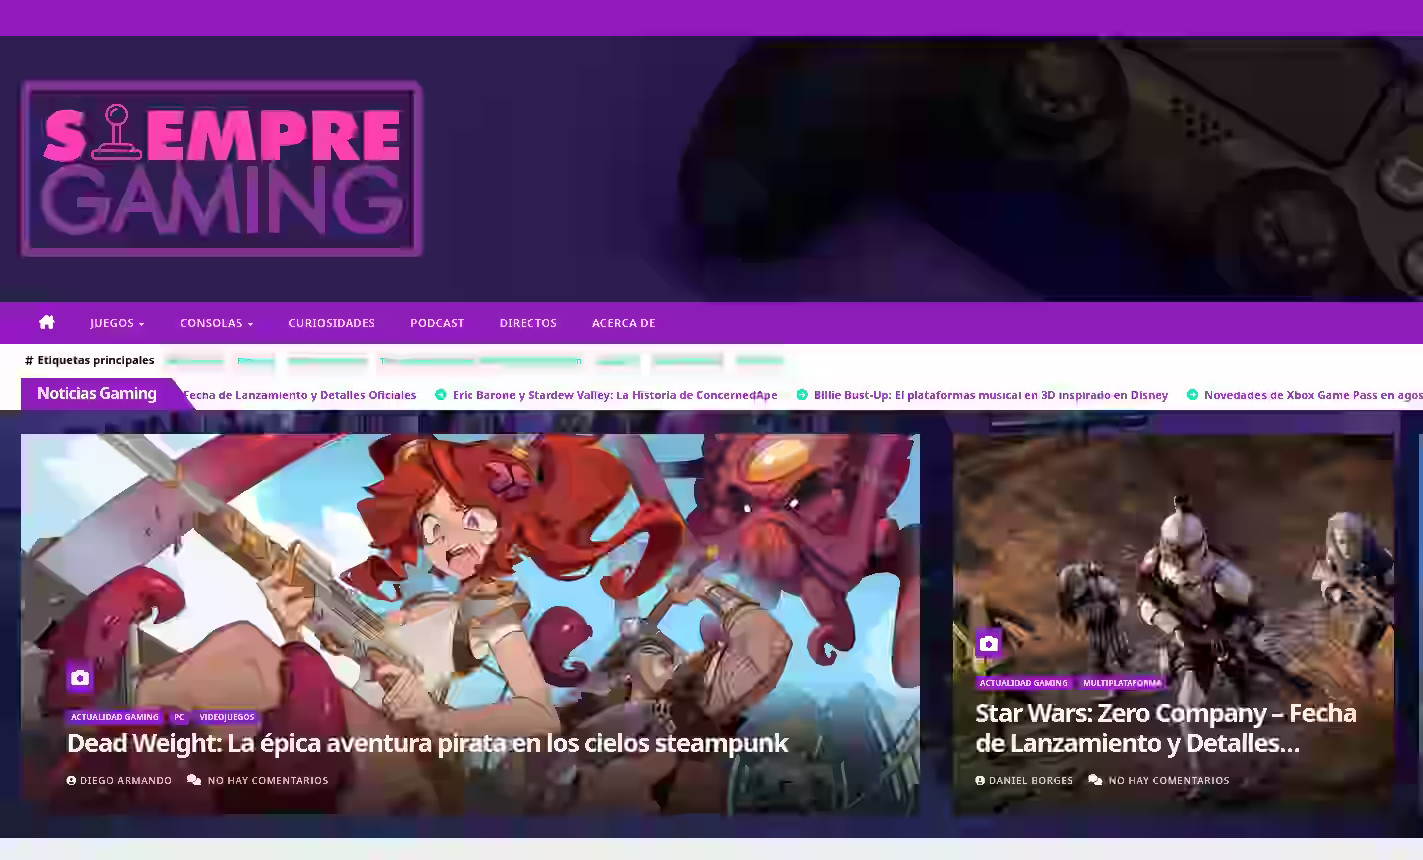Open the Podcast menu item
1423x860 pixels.
(437, 323)
